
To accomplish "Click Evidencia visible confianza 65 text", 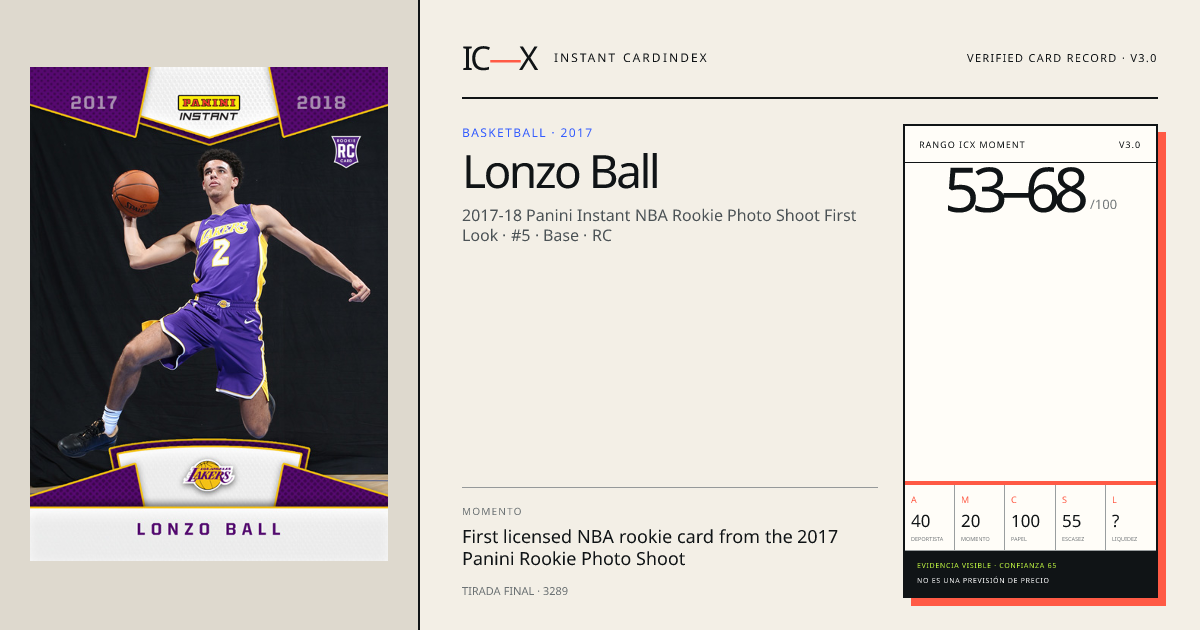I will [x=986, y=566].
